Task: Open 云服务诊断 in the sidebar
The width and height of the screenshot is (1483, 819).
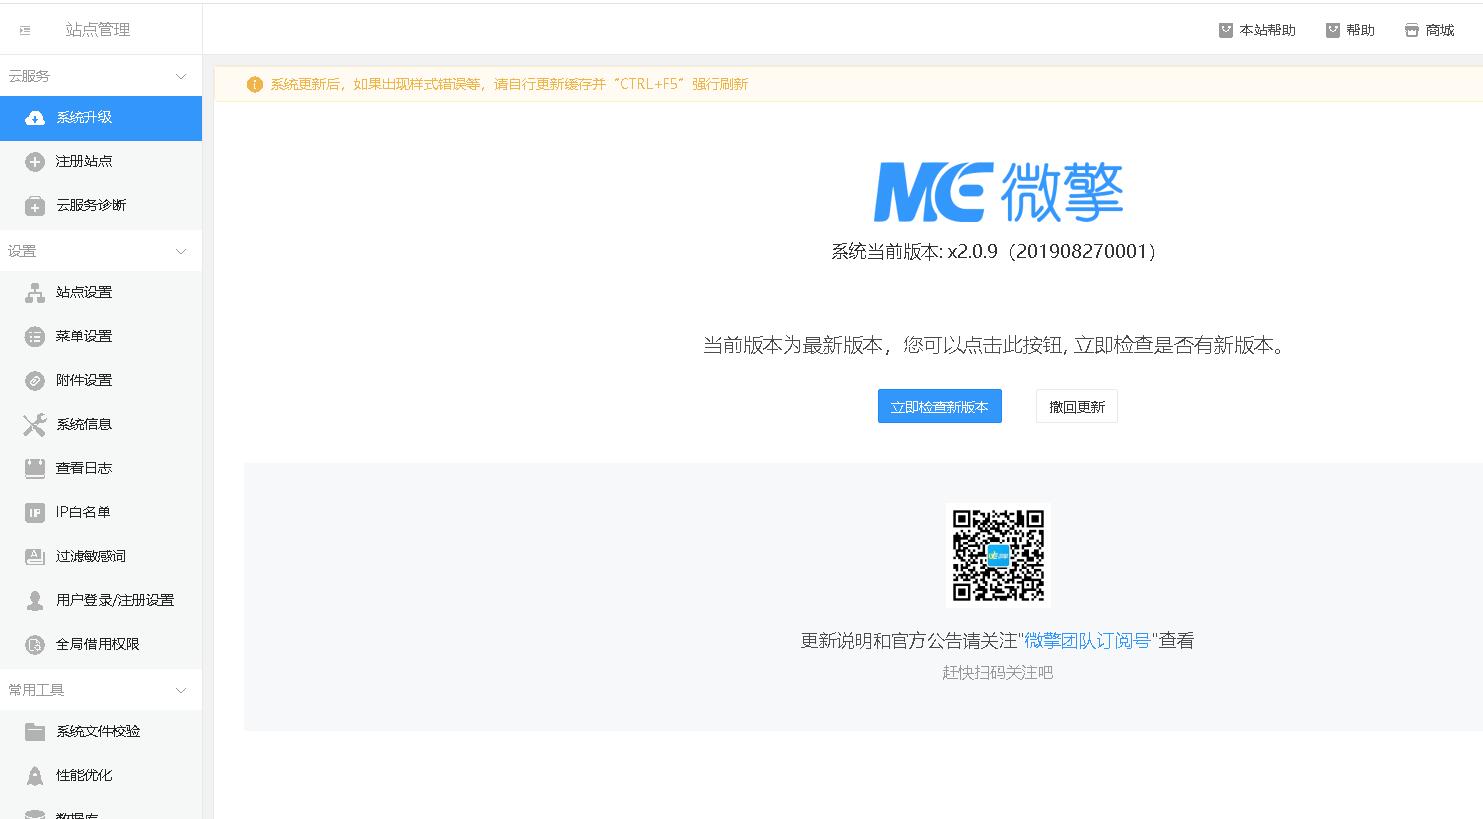Action: tap(101, 206)
